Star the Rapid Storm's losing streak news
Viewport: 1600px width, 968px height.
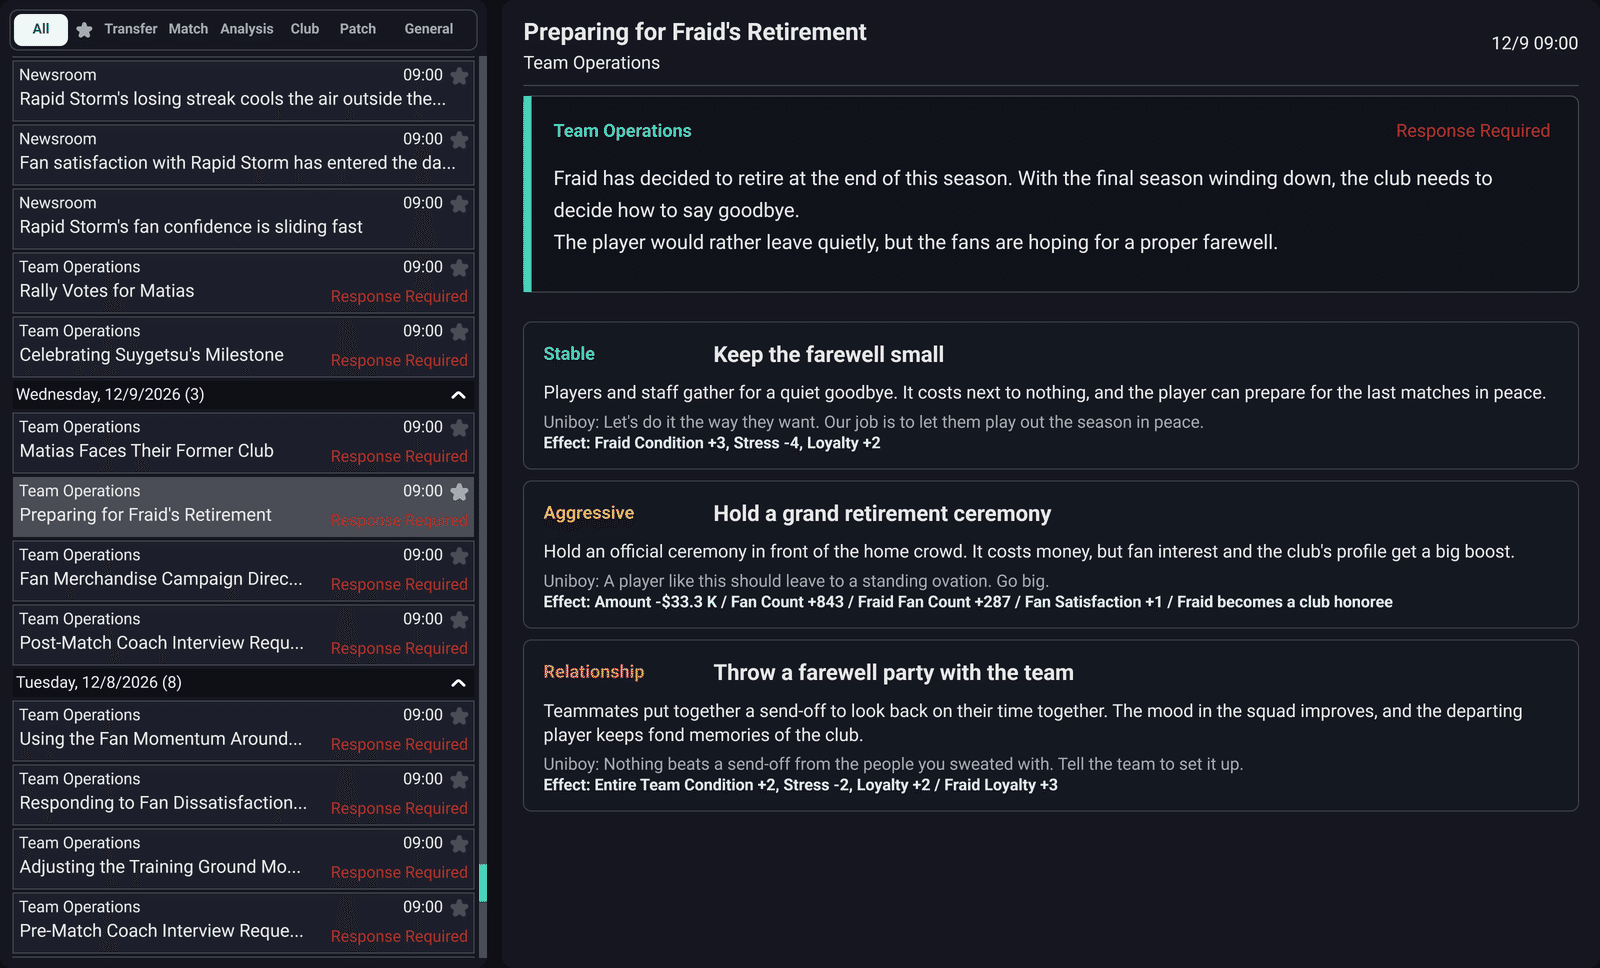(459, 75)
